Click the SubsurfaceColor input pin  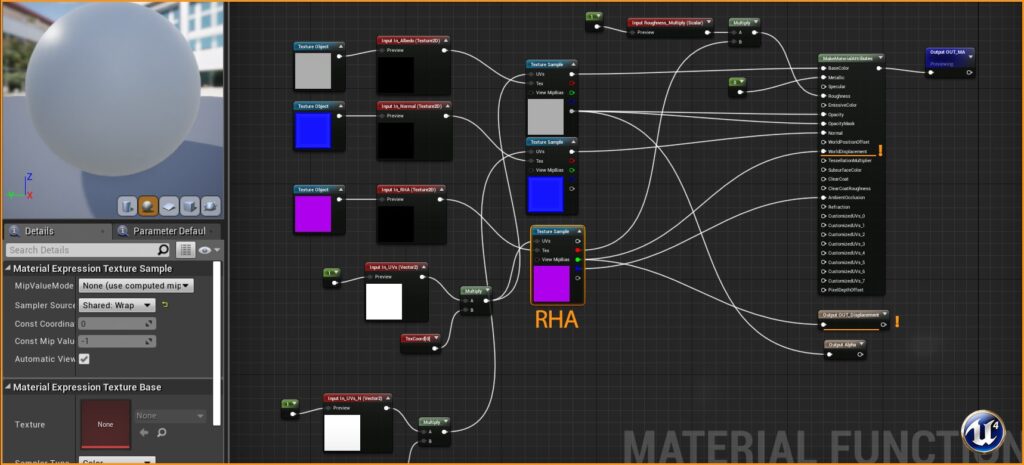823,170
